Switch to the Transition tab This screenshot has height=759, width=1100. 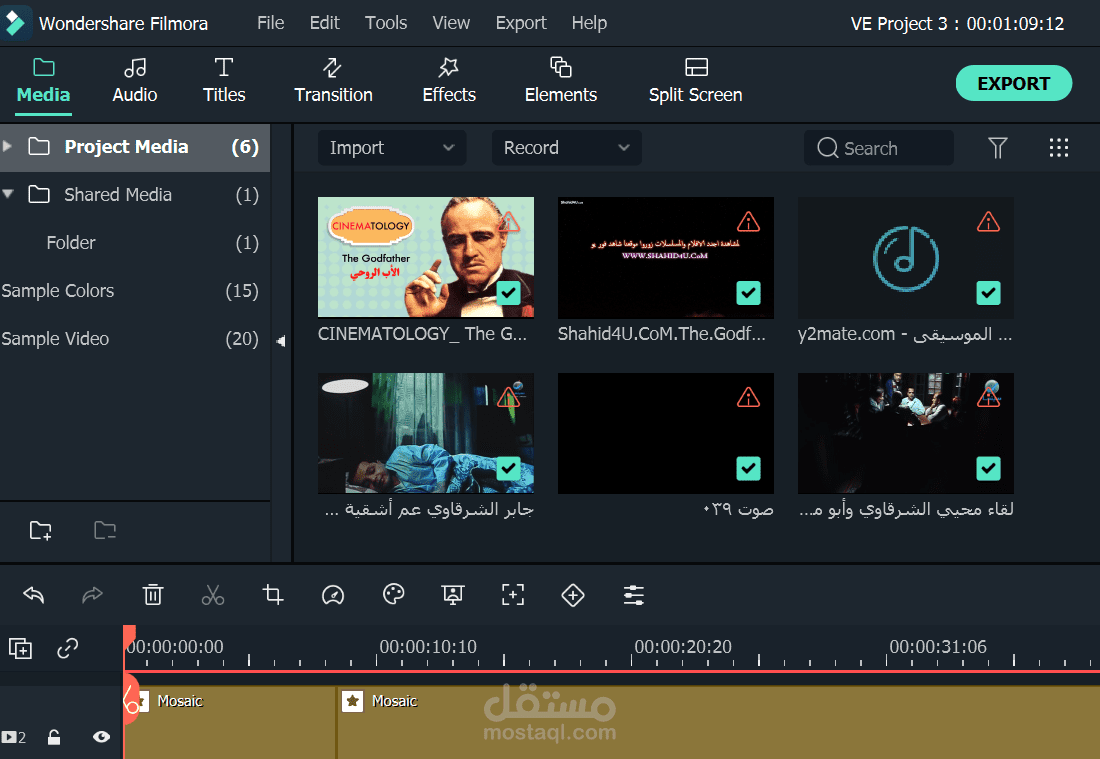coord(333,81)
